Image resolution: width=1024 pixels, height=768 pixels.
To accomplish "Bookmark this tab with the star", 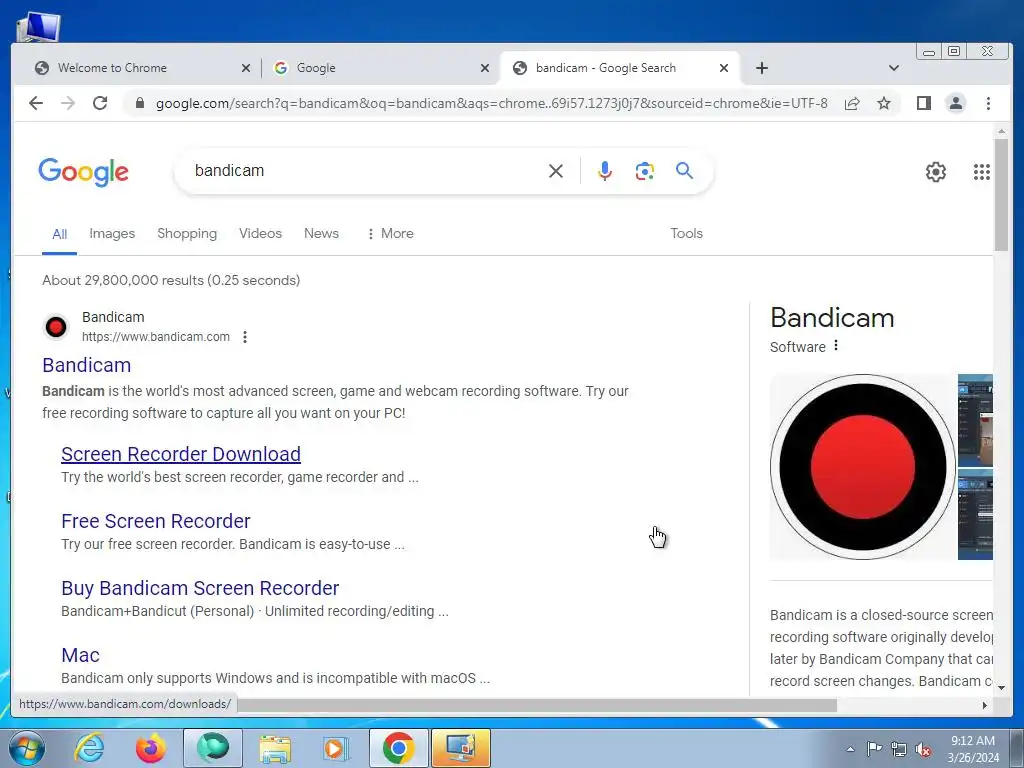I will click(884, 103).
